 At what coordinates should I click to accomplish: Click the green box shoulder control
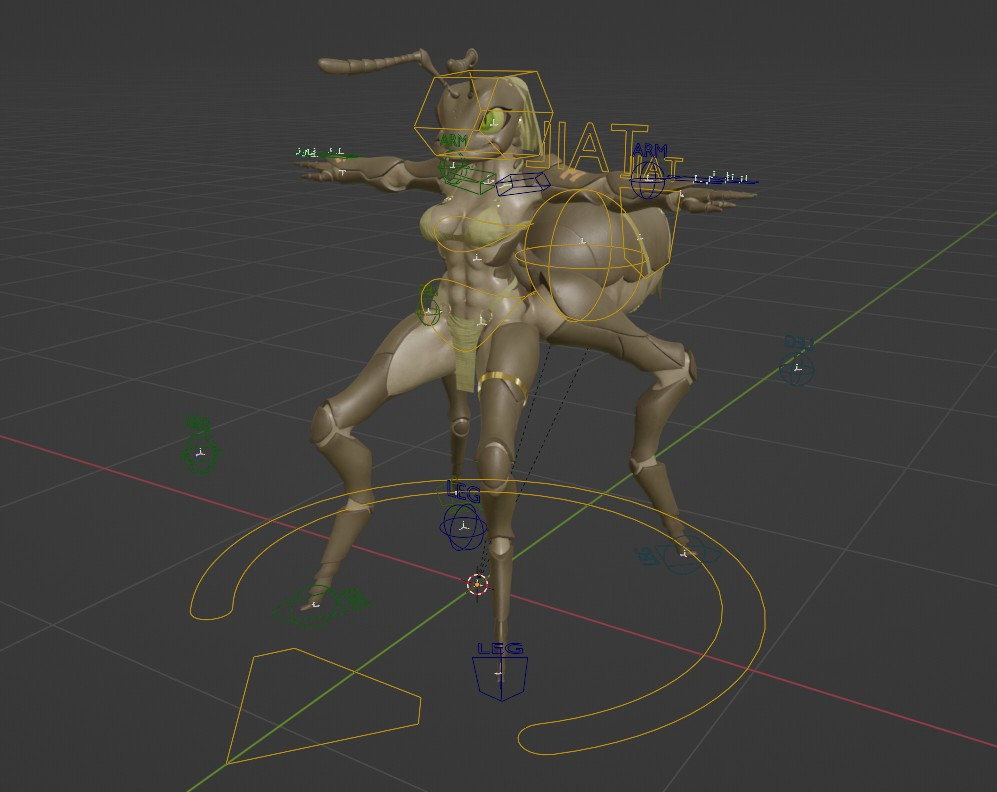pos(468,178)
